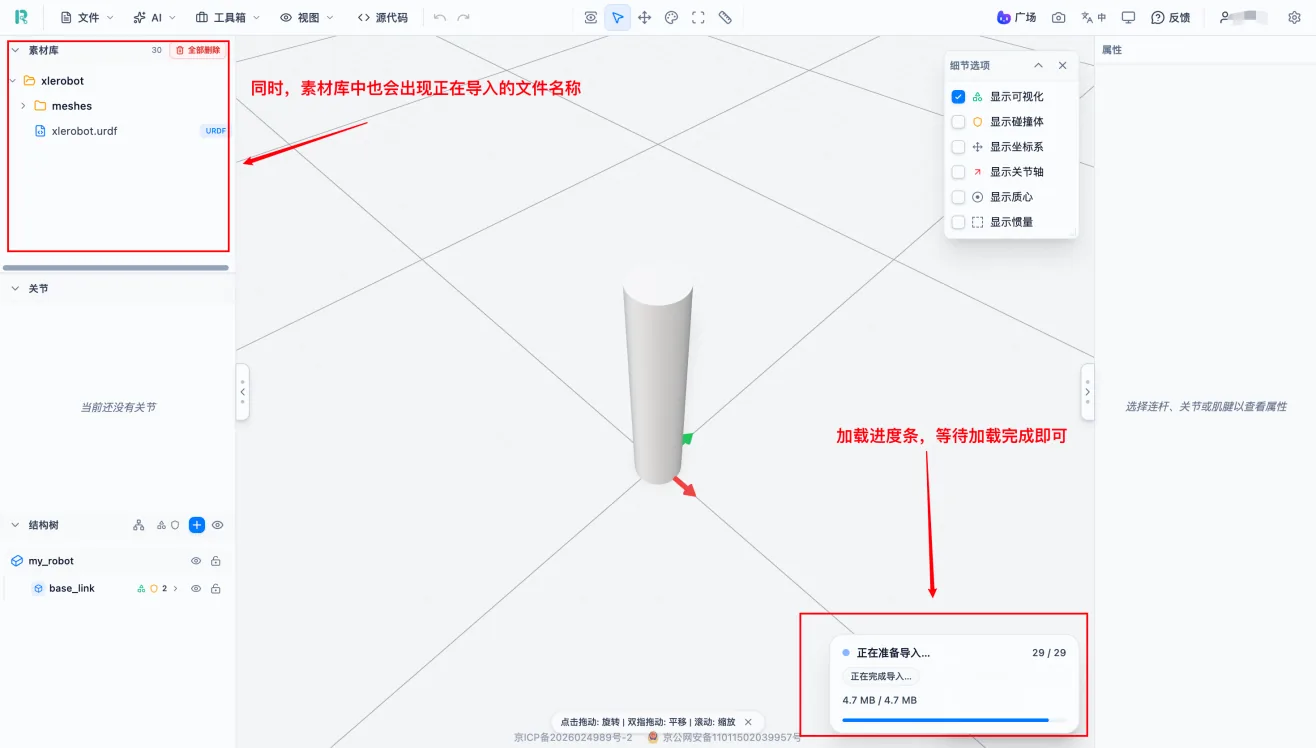Add a new link with blue plus button
This screenshot has width=1316, height=748.
(x=197, y=525)
